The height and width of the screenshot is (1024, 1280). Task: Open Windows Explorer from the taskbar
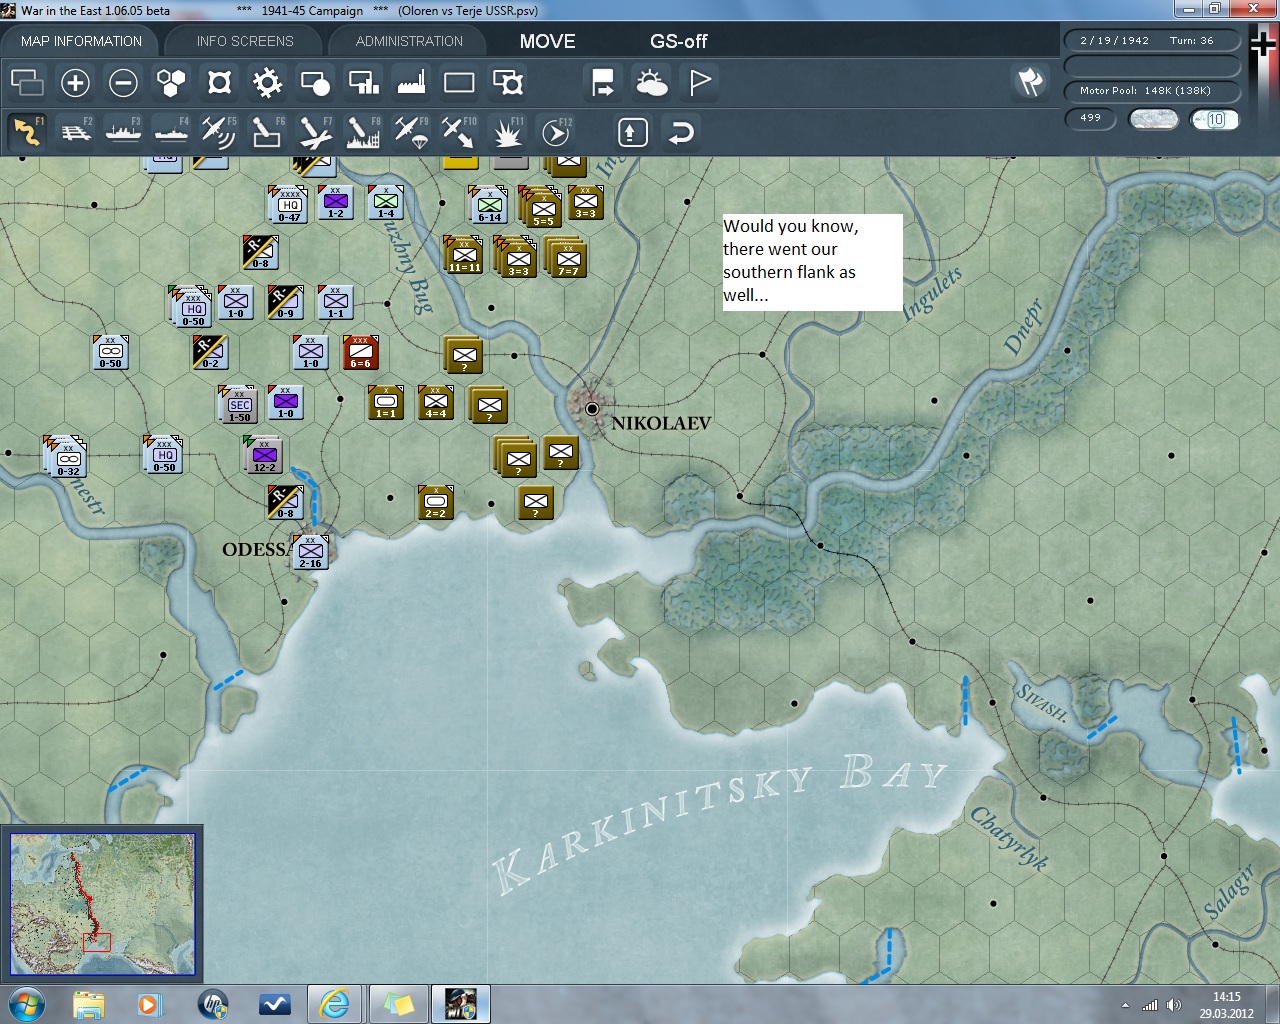(x=89, y=1004)
